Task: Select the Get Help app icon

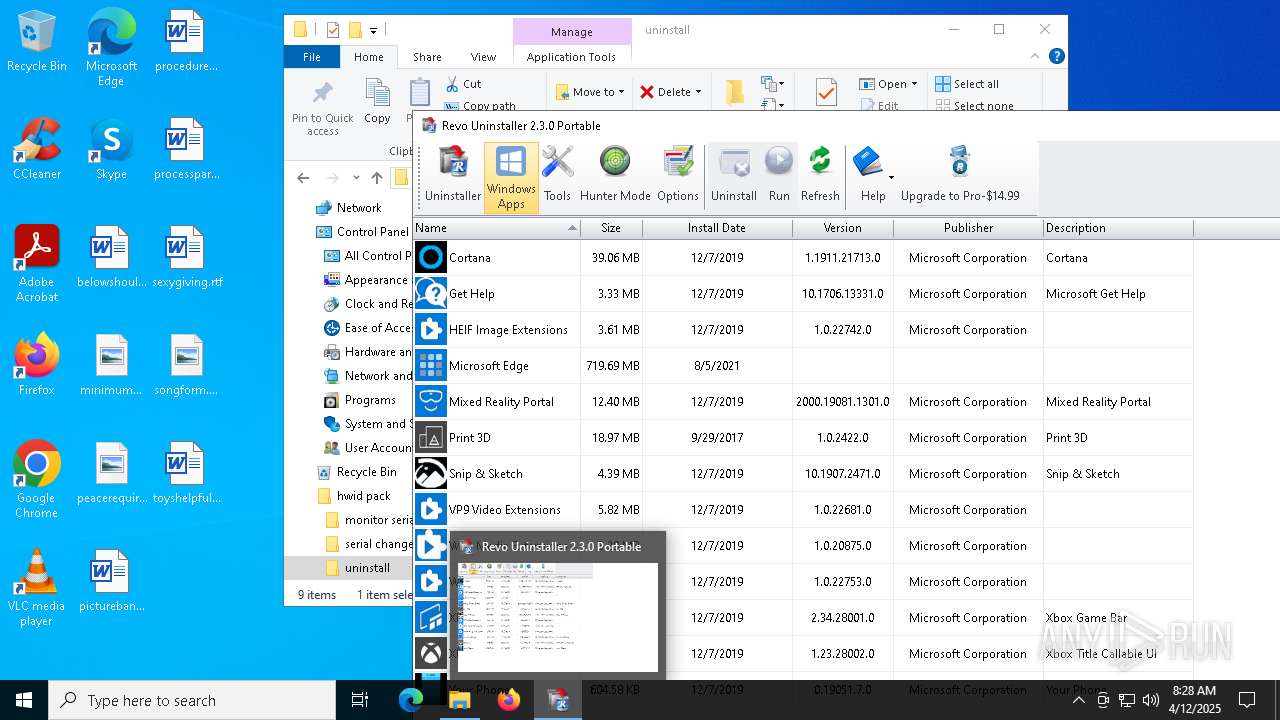Action: [x=431, y=294]
